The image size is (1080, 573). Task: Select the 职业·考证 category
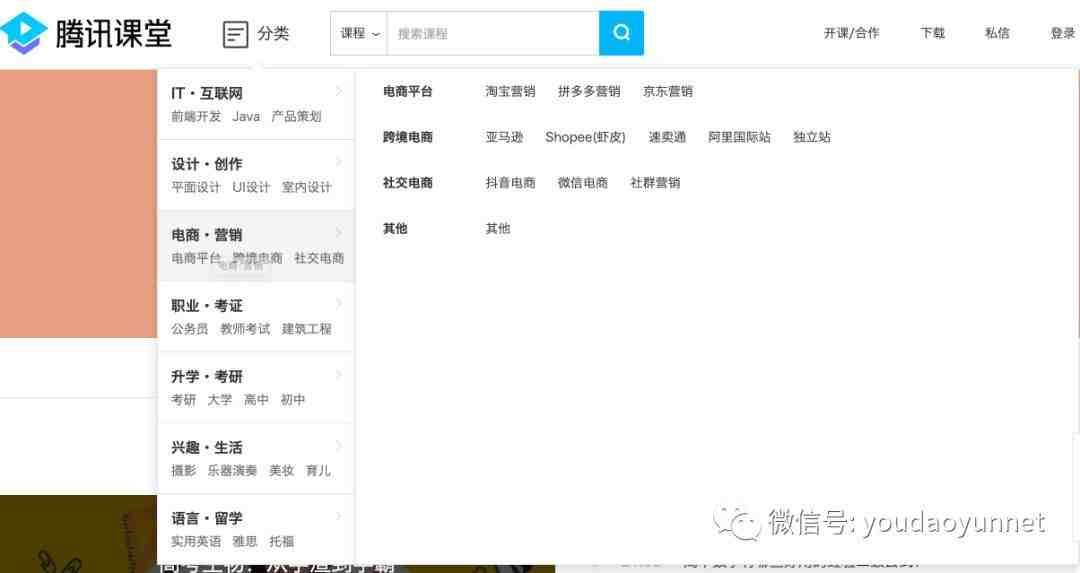click(x=207, y=306)
